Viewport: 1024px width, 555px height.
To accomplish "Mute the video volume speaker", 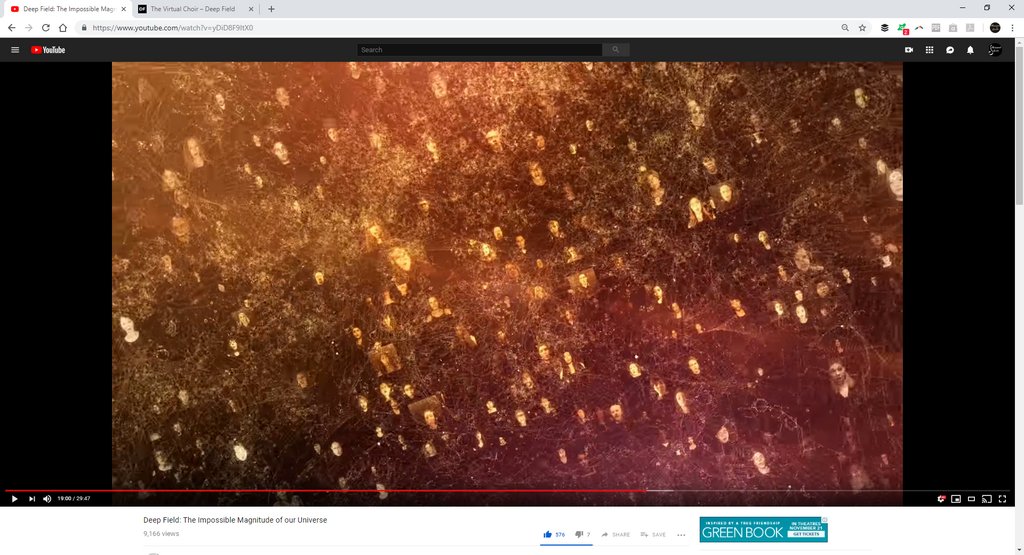I will pos(47,499).
